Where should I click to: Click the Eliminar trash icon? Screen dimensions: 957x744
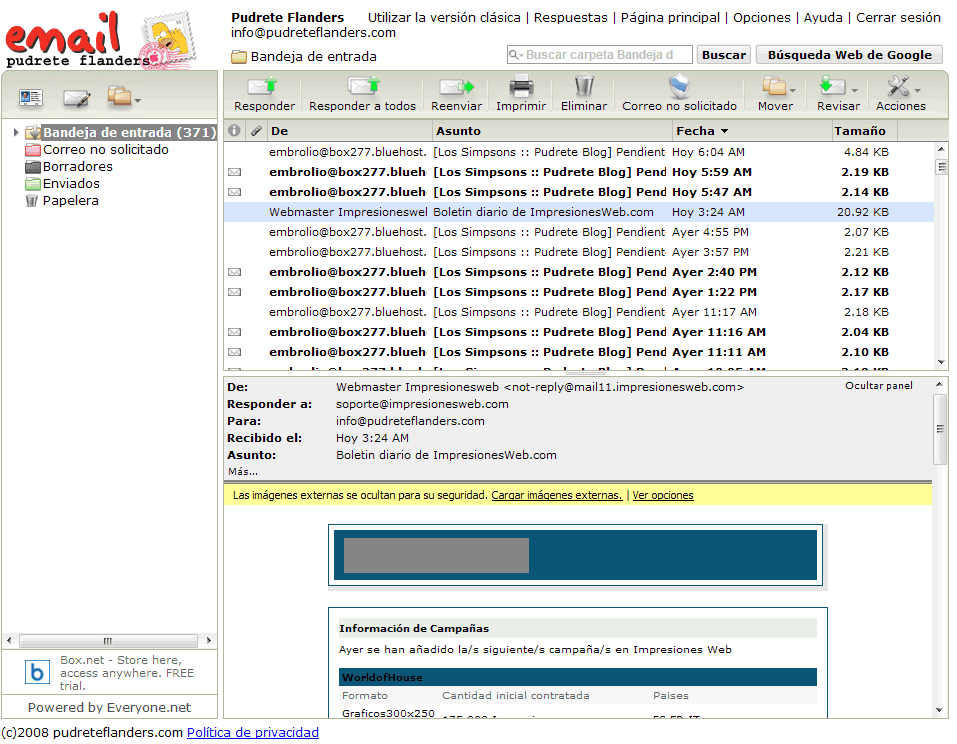[584, 85]
